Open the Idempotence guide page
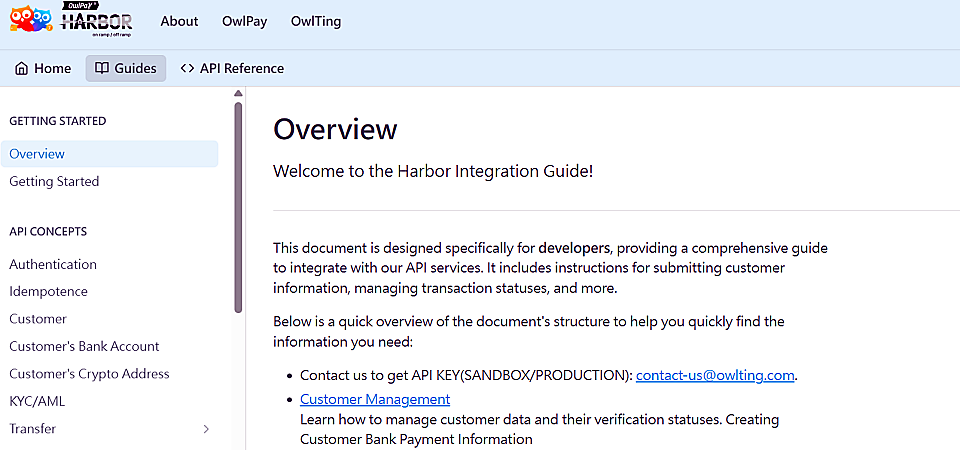The image size is (960, 450). pyautogui.click(x=48, y=291)
